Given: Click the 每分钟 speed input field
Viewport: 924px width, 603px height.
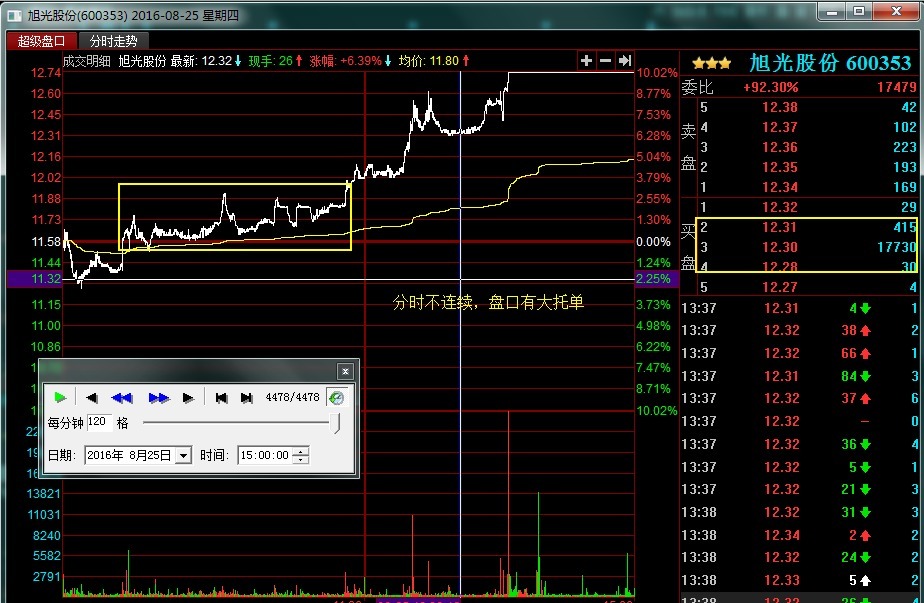Looking at the screenshot, I should pos(99,423).
